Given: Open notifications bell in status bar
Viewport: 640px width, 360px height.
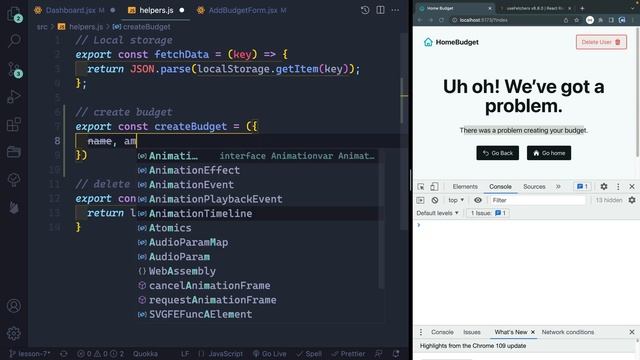Looking at the screenshot, I should 396,354.
